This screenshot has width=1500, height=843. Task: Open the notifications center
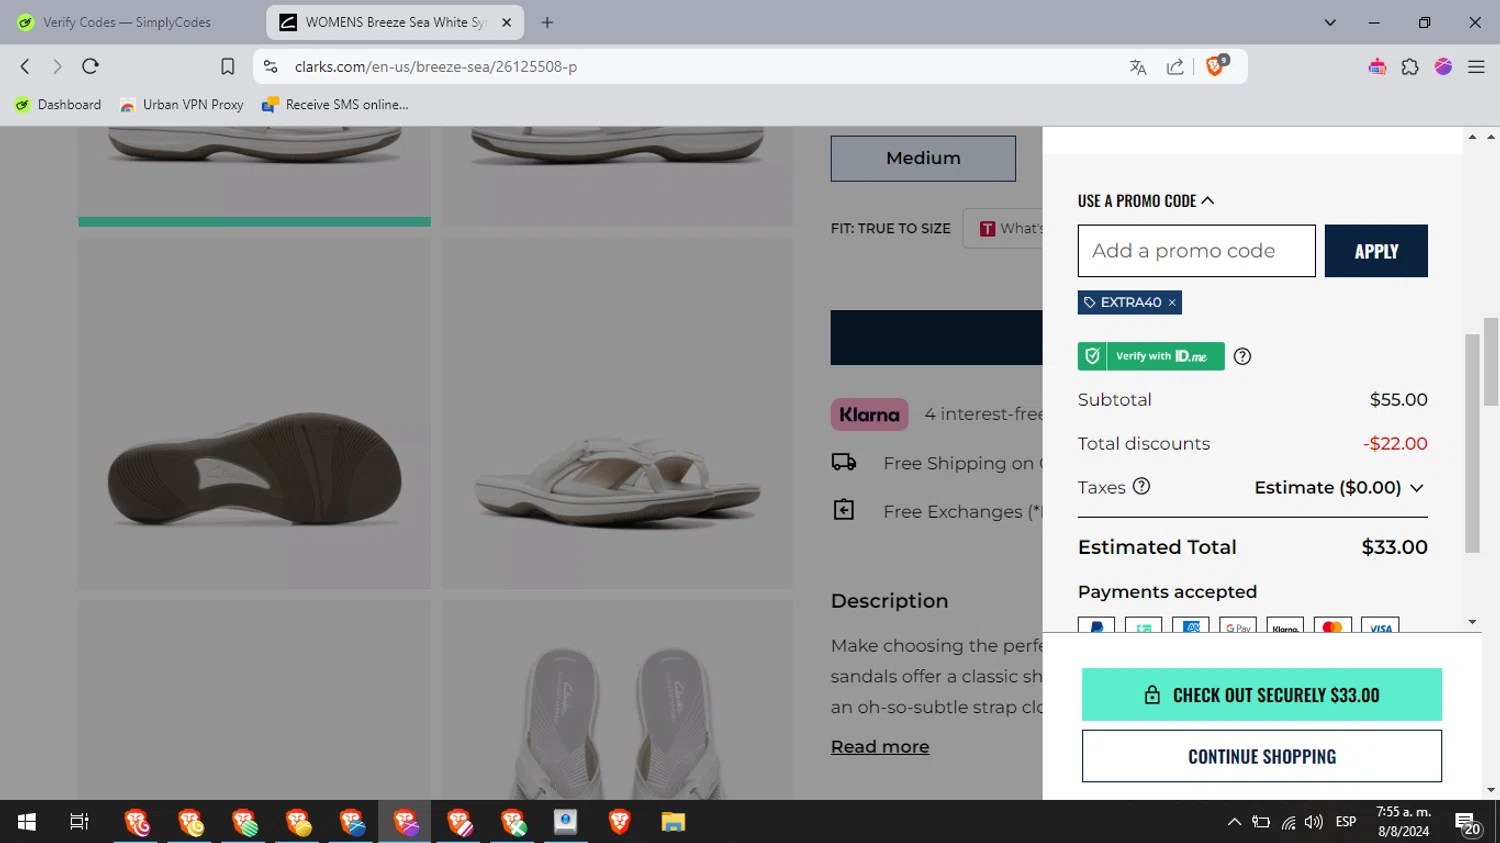pos(1468,823)
